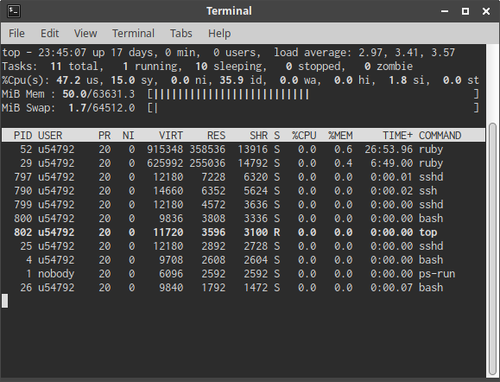Click the sshd command in PID 25 row
Viewport: 500px width, 382px height.
(431, 246)
